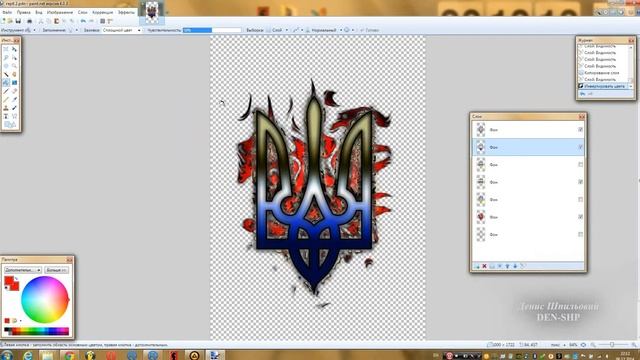The height and width of the screenshot is (360, 640).
Task: Select the Ellipse Select tool
Action: click(6, 66)
